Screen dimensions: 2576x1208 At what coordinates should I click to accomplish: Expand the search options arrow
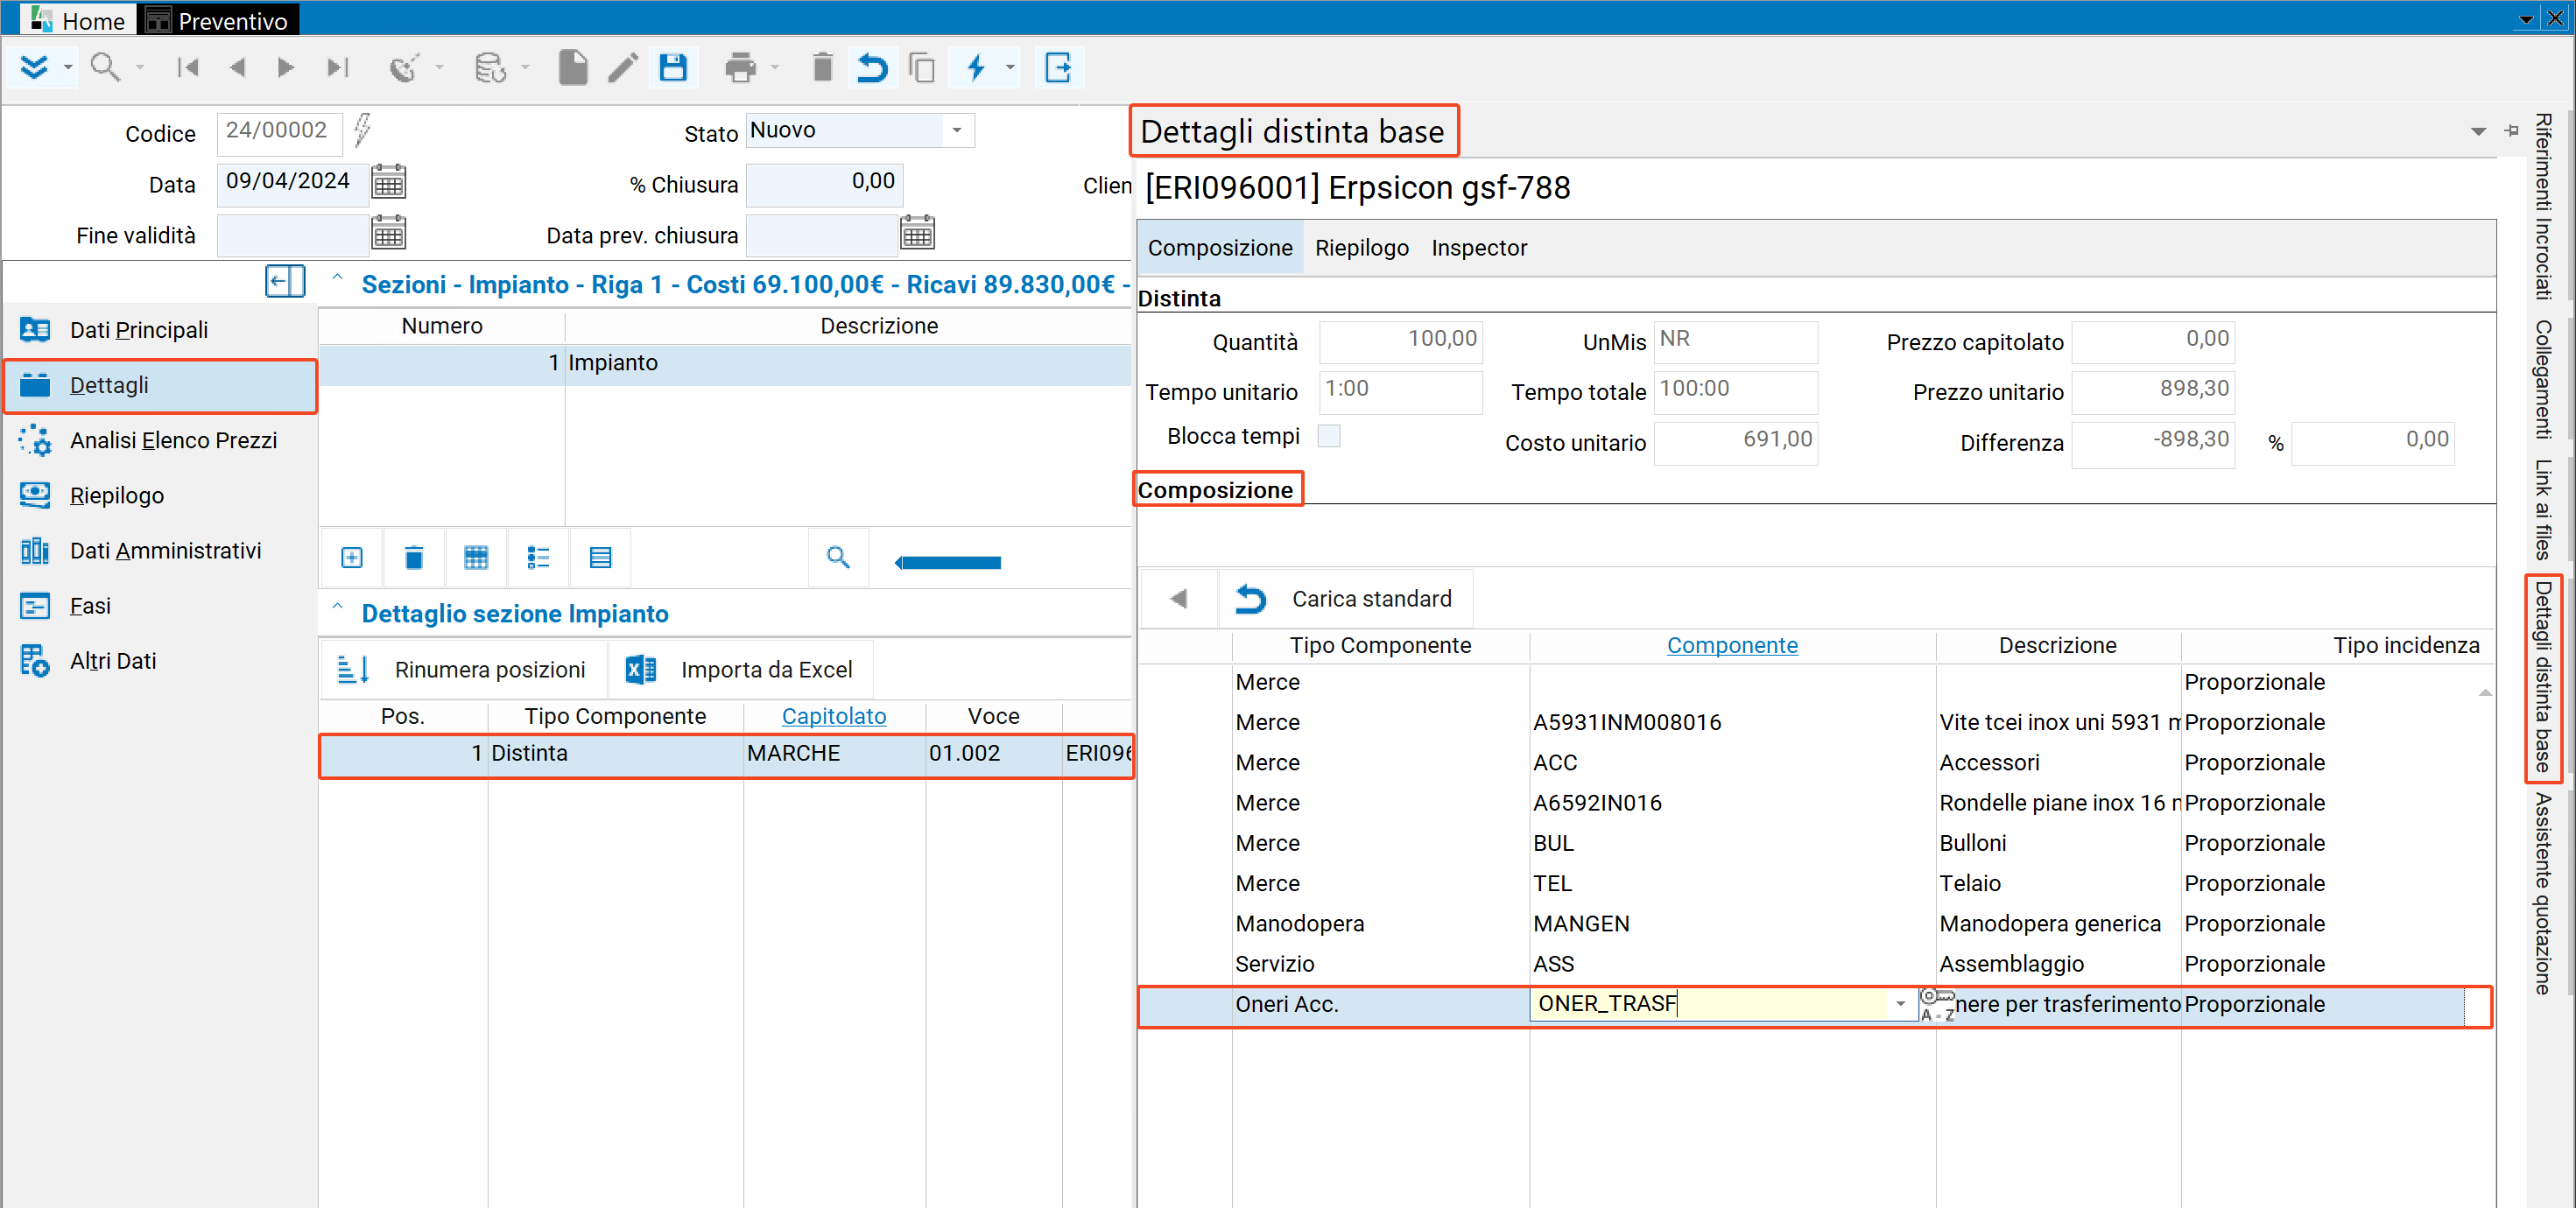click(139, 68)
